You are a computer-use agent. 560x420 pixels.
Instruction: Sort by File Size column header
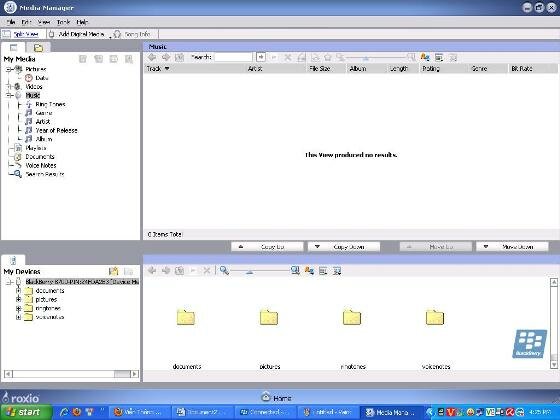326,69
